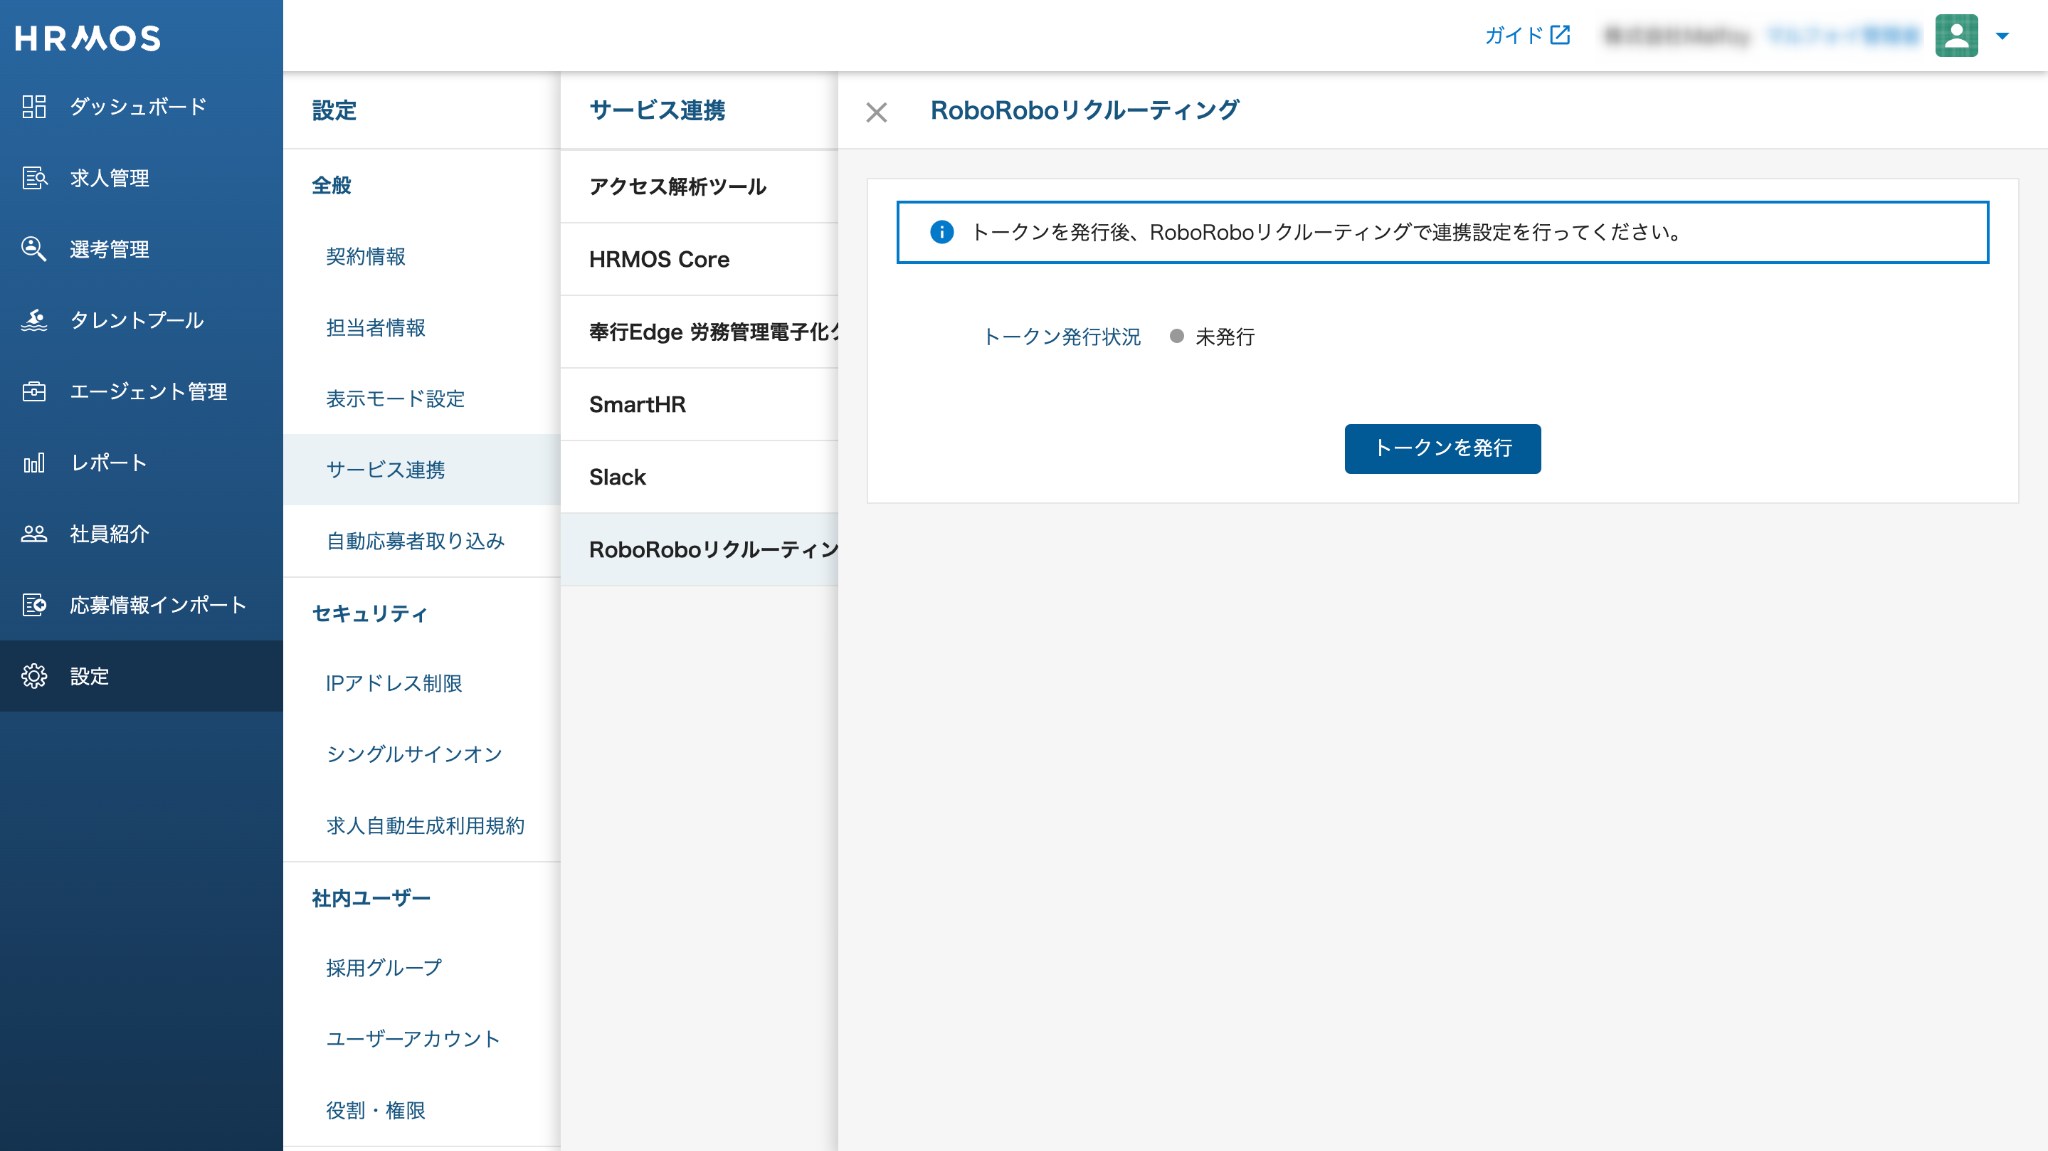Screen dimensions: 2048x1151
Task: Click the RoboRoboリクルーティング panel title
Action: click(1085, 110)
